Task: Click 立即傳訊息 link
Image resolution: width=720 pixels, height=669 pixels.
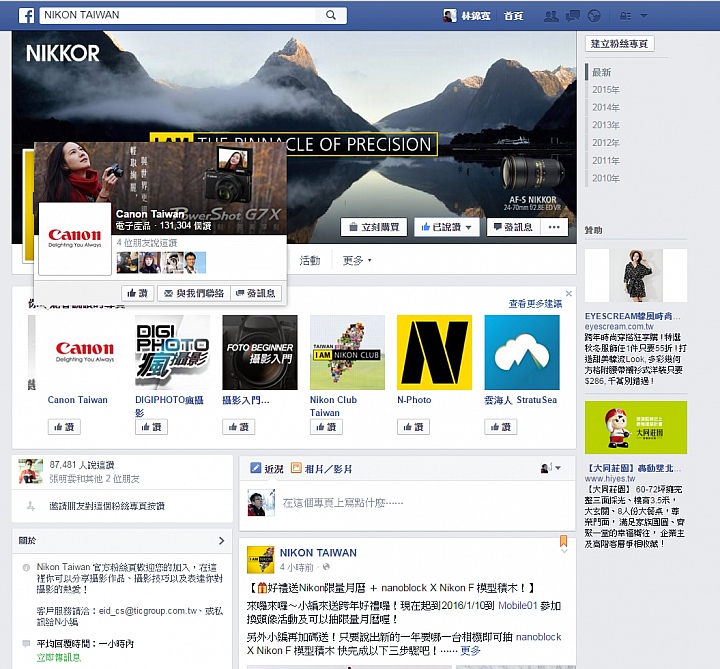Action: 59,658
